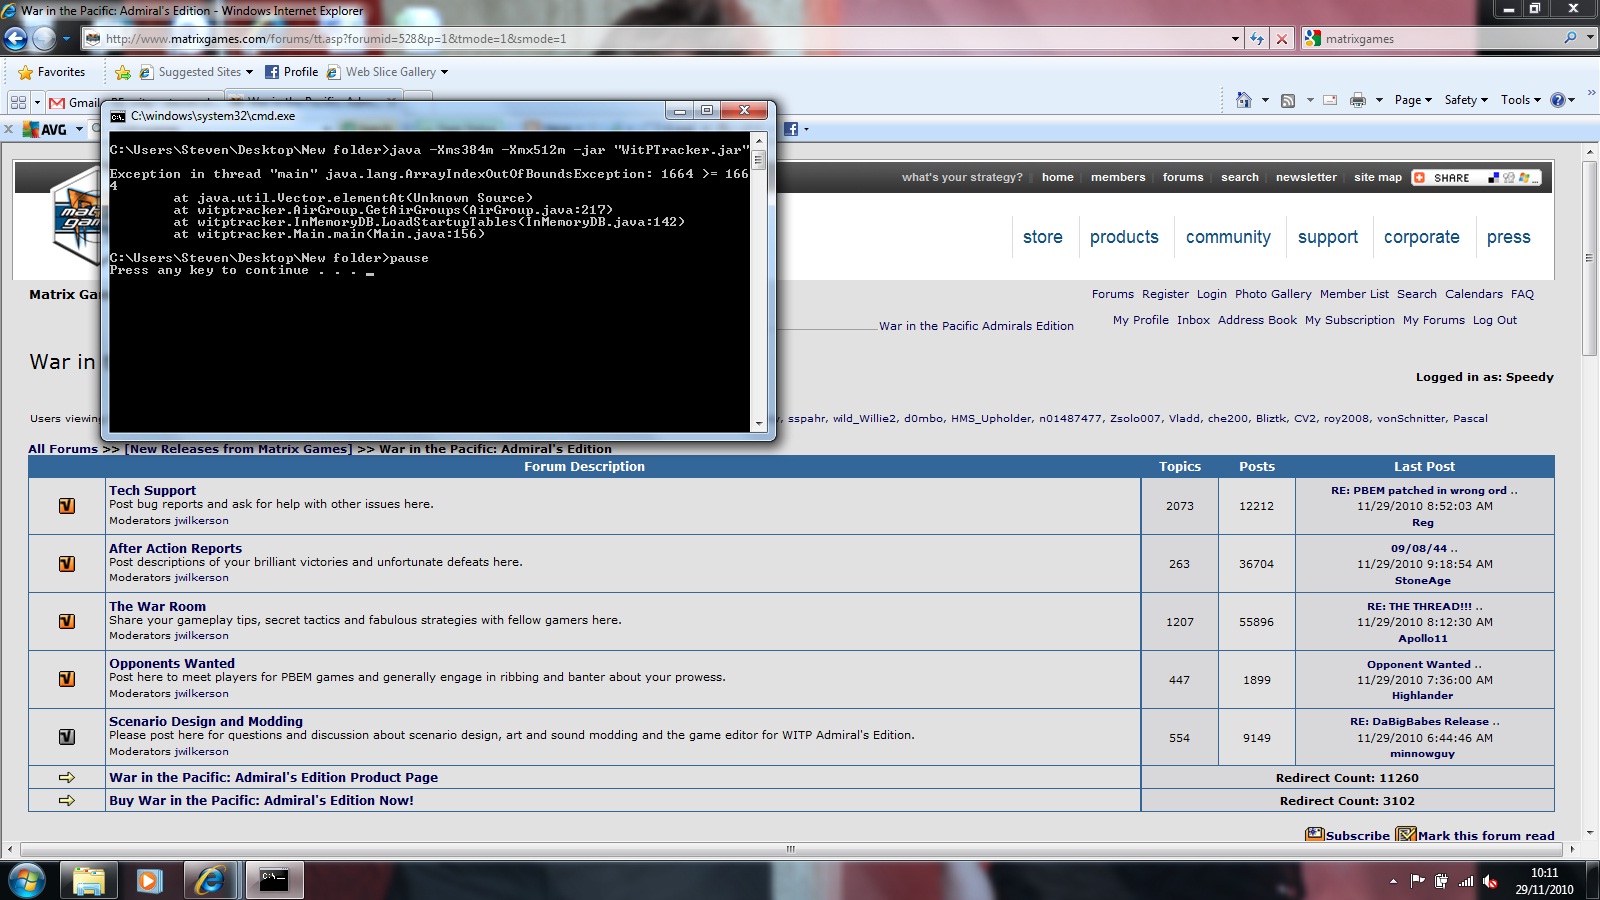The width and height of the screenshot is (1600, 900).
Task: Open the Recent Pages dropdown arrow
Action: (x=67, y=39)
